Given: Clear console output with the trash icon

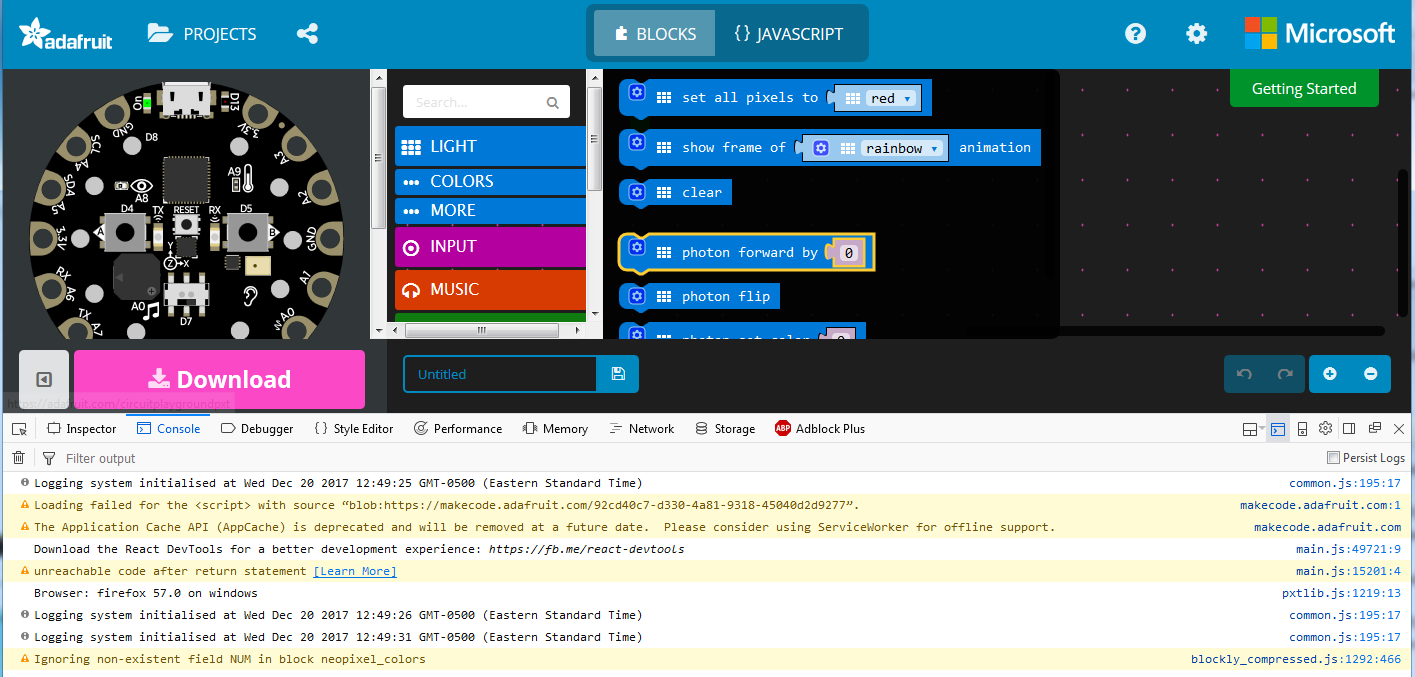Looking at the screenshot, I should click(x=18, y=457).
